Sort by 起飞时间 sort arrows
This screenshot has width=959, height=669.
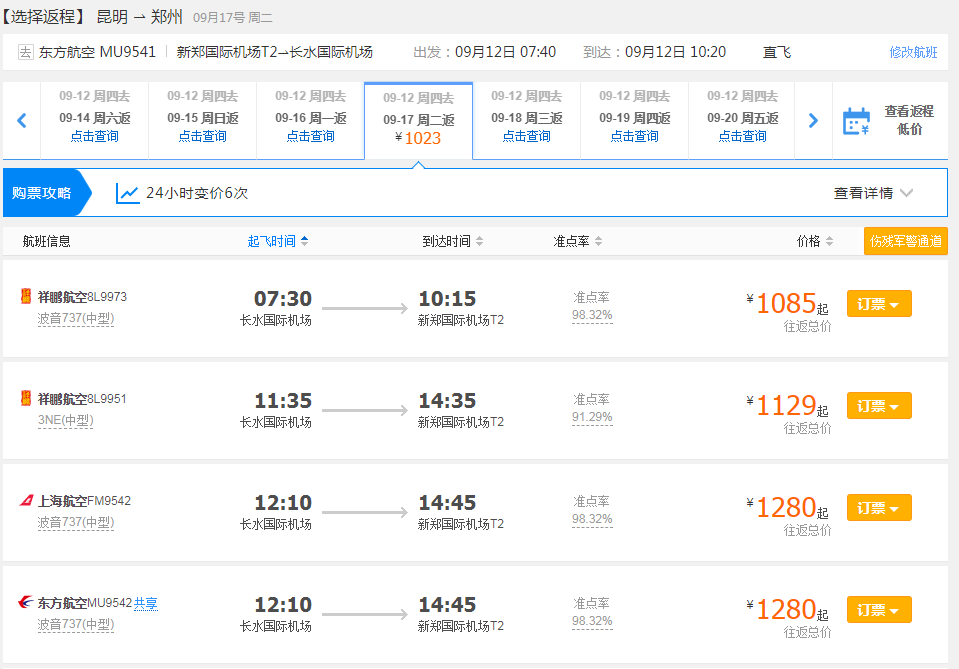305,241
